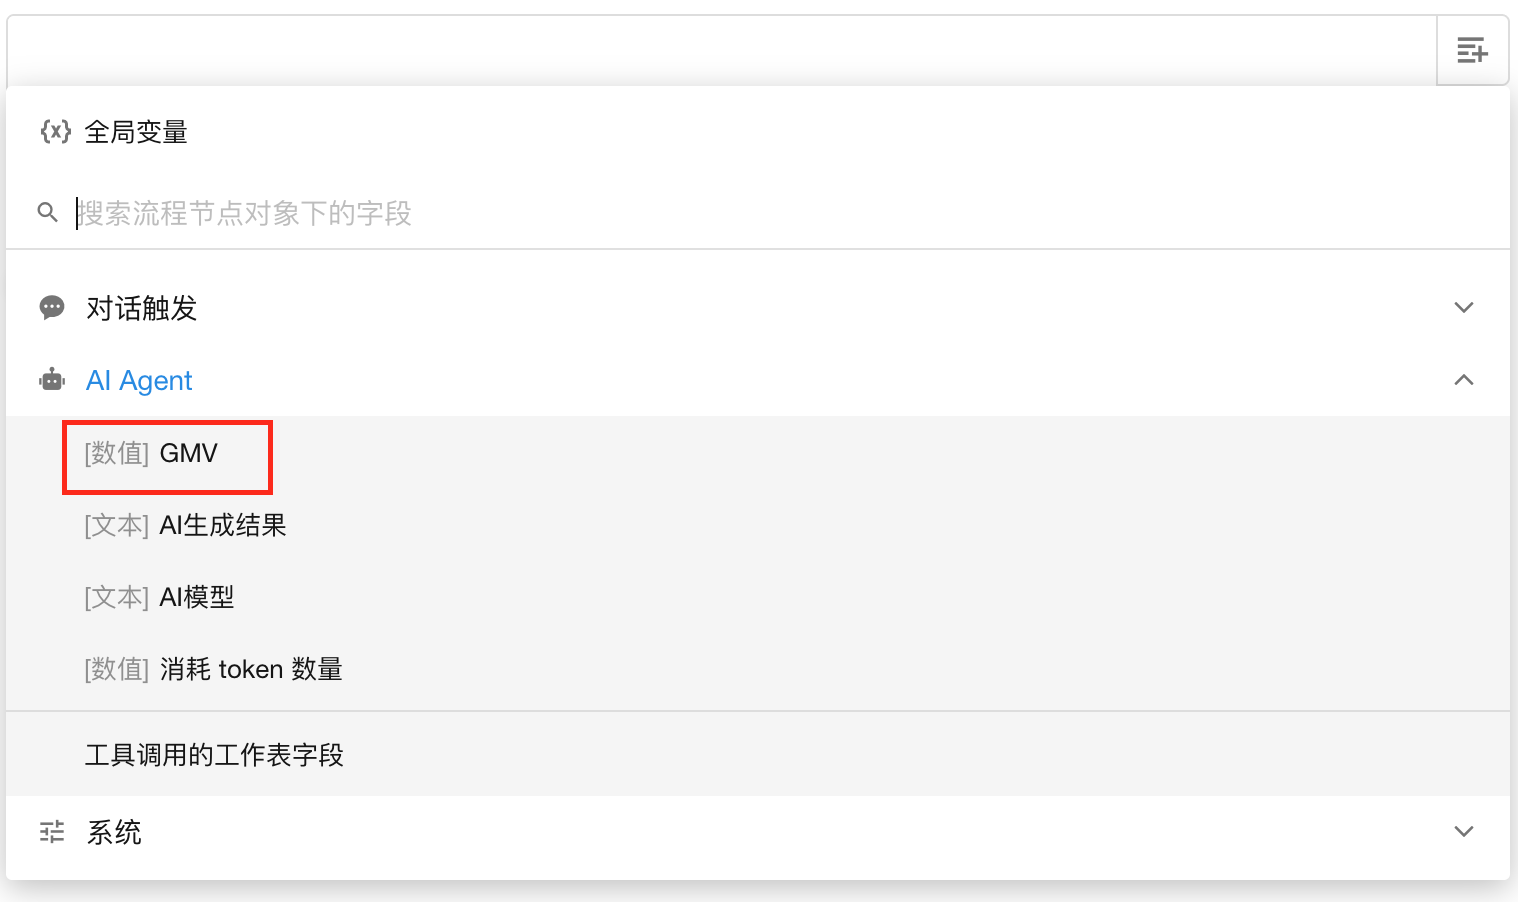
Task: Click the AI Agent heading text
Action: pyautogui.click(x=139, y=380)
